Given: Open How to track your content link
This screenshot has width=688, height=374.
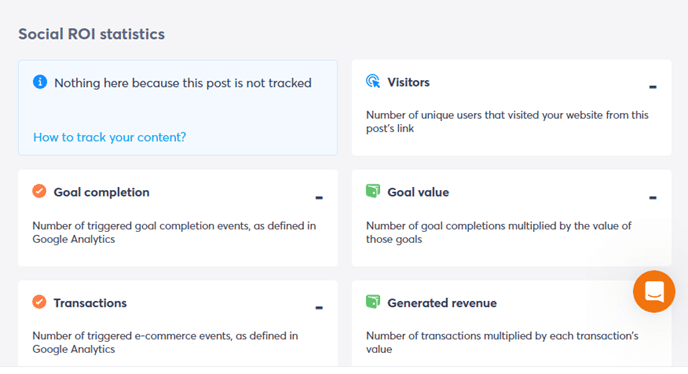Looking at the screenshot, I should [110, 137].
